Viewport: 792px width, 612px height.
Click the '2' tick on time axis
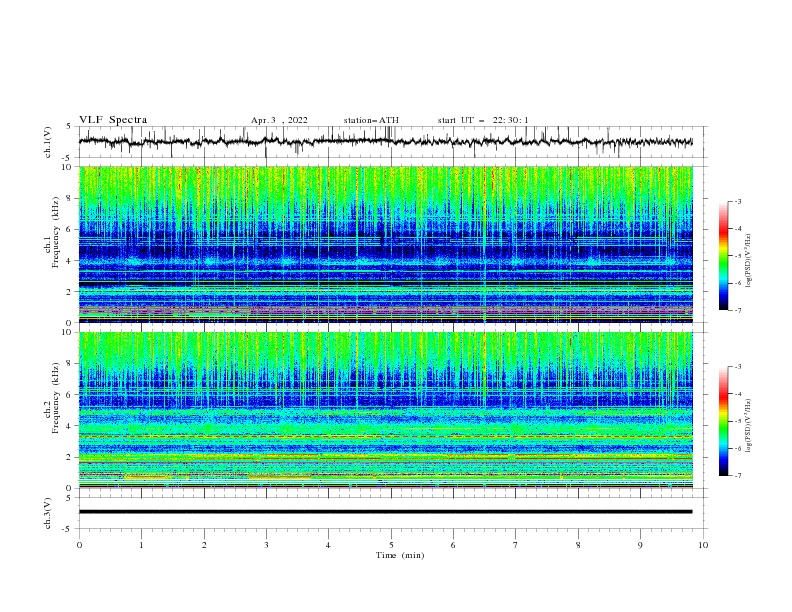point(204,545)
